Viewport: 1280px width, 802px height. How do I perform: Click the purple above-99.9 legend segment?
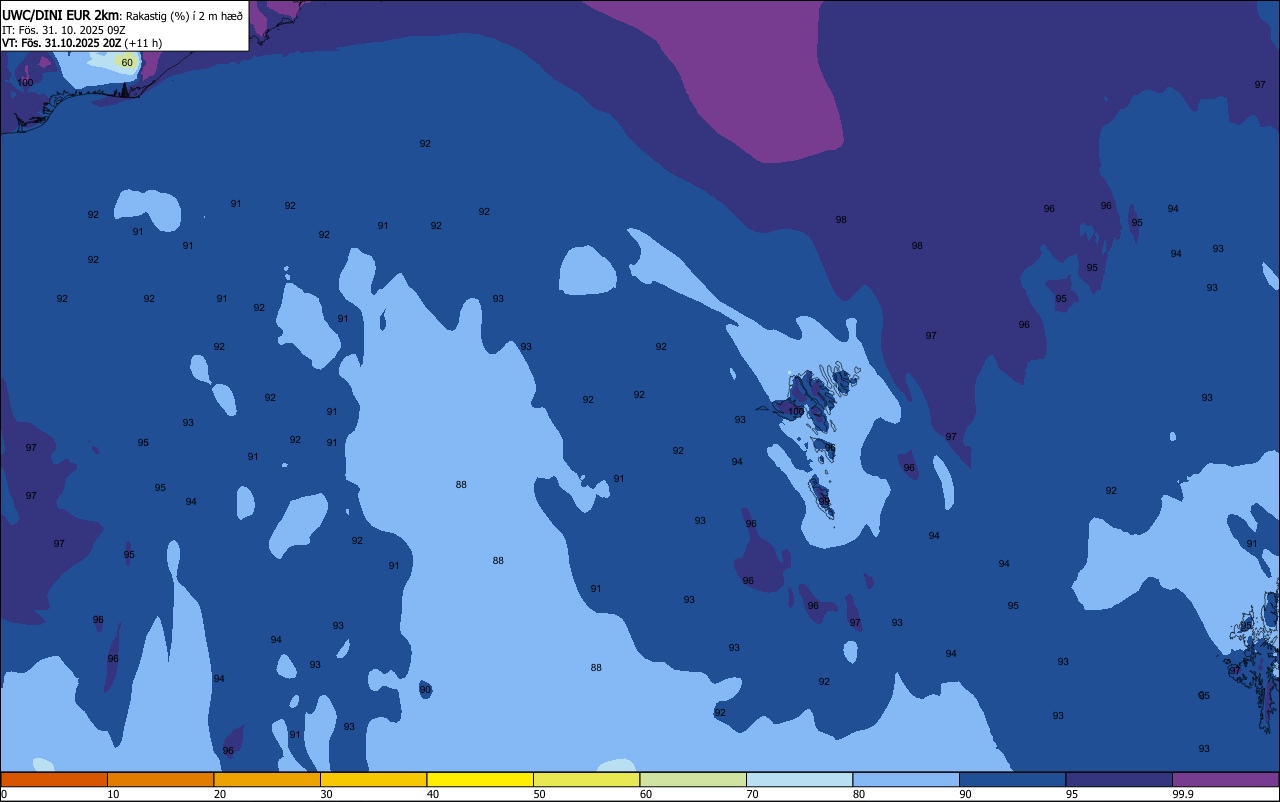1225,779
